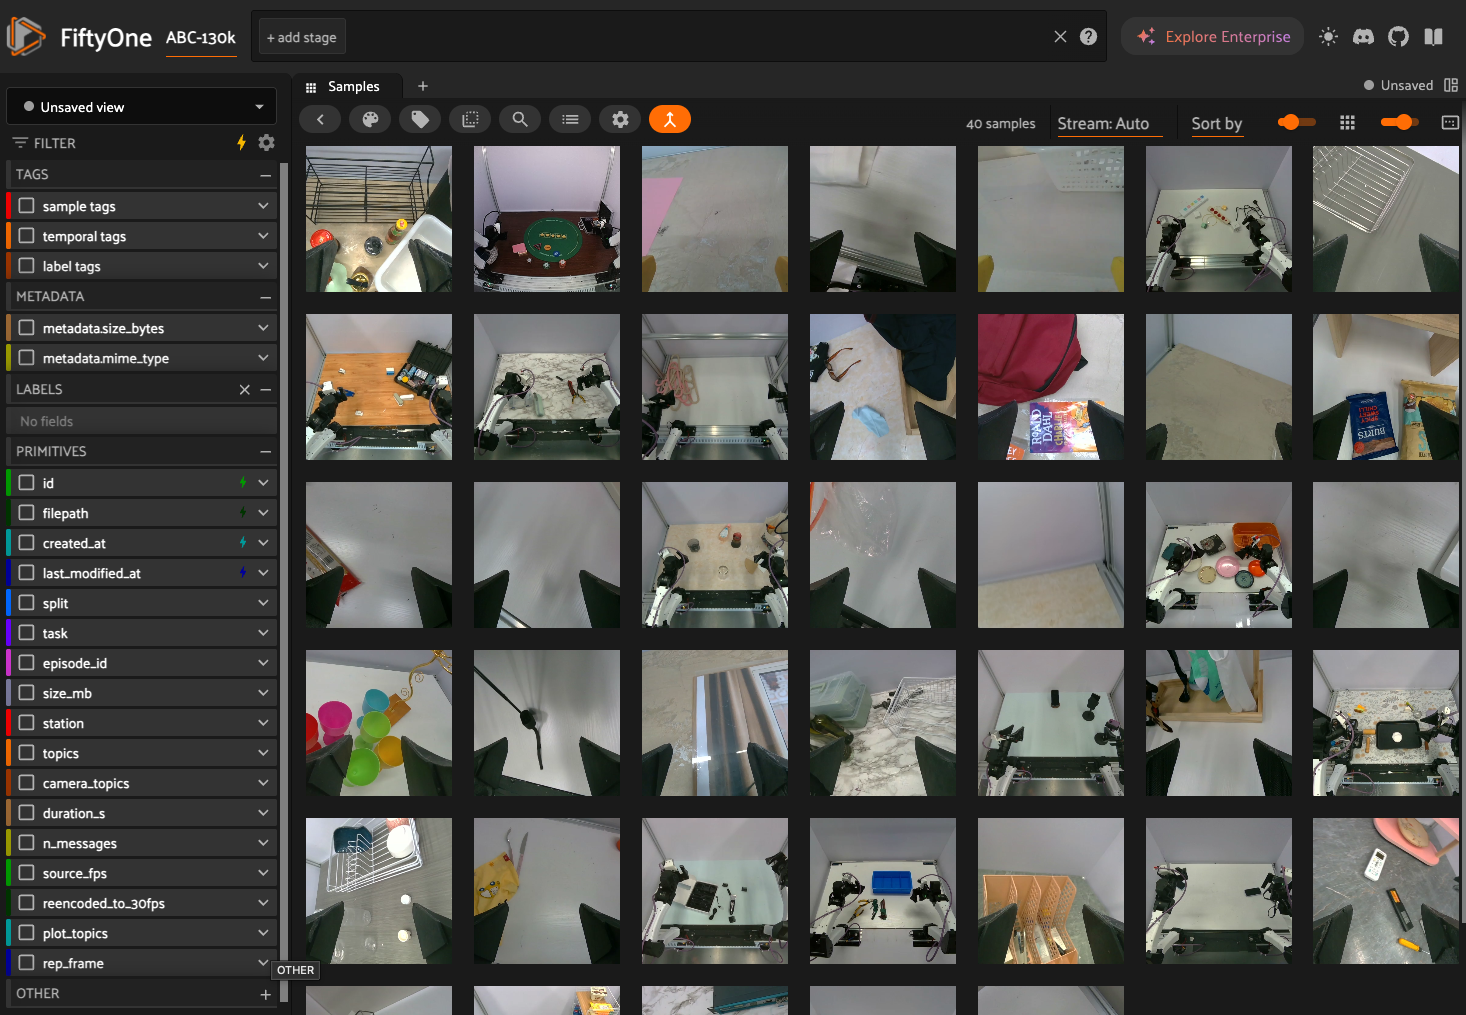Open the grid layout options icon
1466x1015 pixels.
(x=1347, y=122)
